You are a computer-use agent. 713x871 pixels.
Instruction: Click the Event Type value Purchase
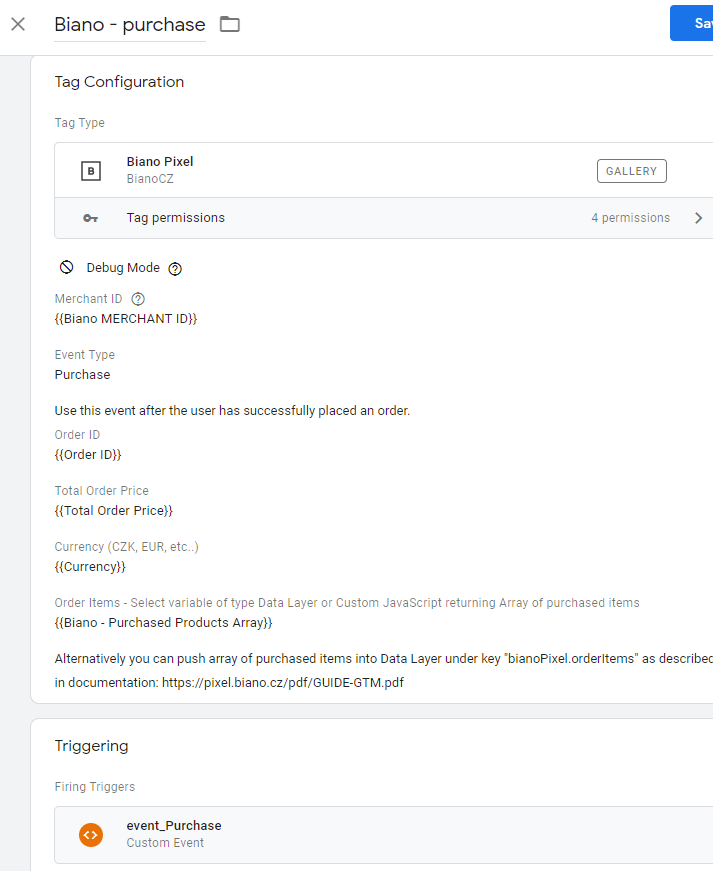(x=82, y=375)
